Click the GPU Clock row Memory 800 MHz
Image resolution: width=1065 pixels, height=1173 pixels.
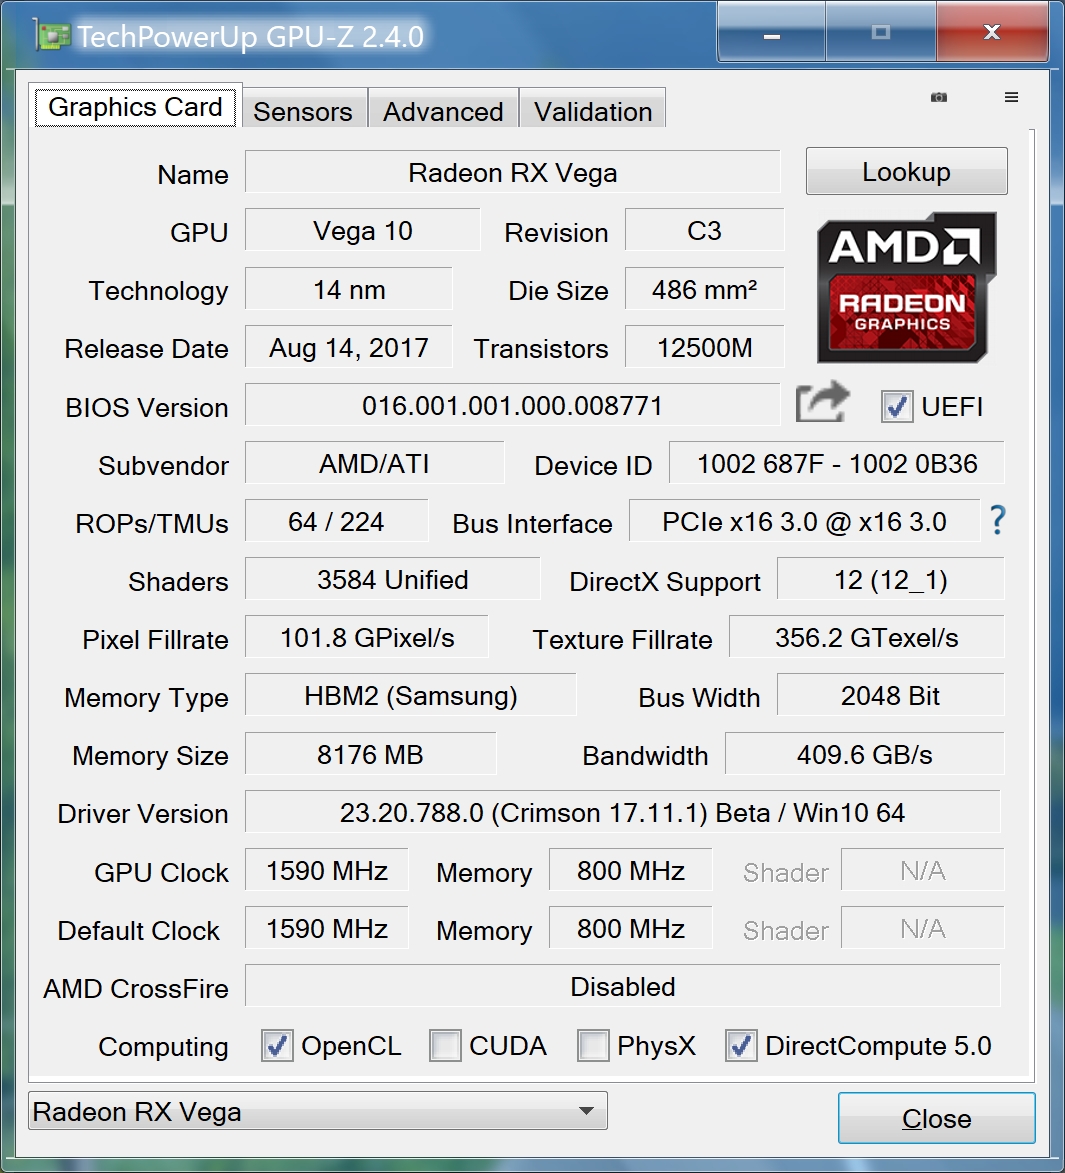pos(630,870)
